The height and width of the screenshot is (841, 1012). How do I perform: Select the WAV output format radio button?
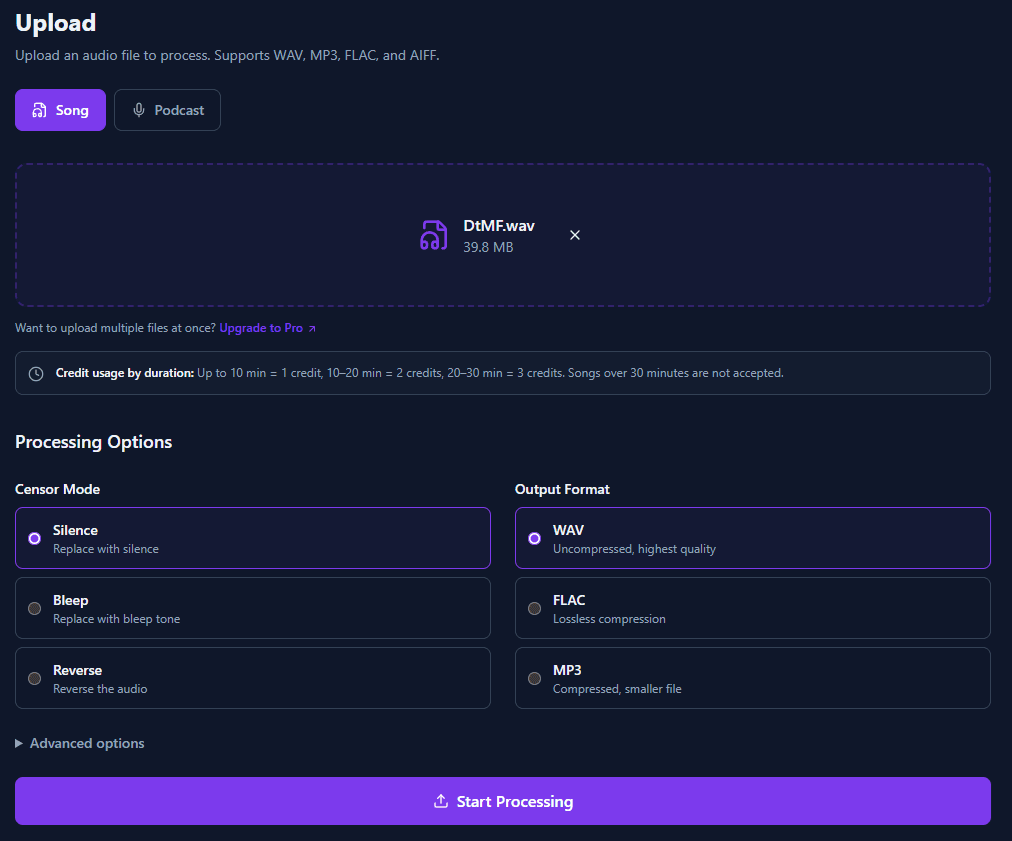[534, 538]
